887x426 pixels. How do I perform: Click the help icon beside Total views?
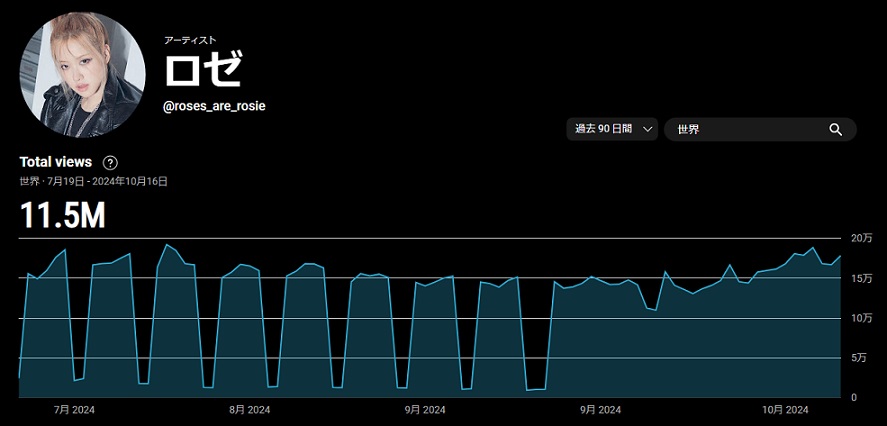110,163
